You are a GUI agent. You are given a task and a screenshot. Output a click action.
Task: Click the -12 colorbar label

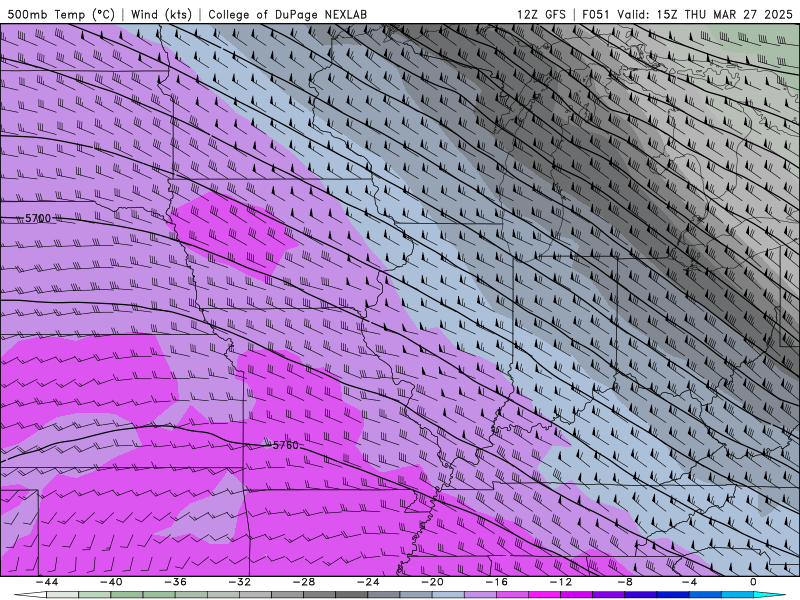561,582
